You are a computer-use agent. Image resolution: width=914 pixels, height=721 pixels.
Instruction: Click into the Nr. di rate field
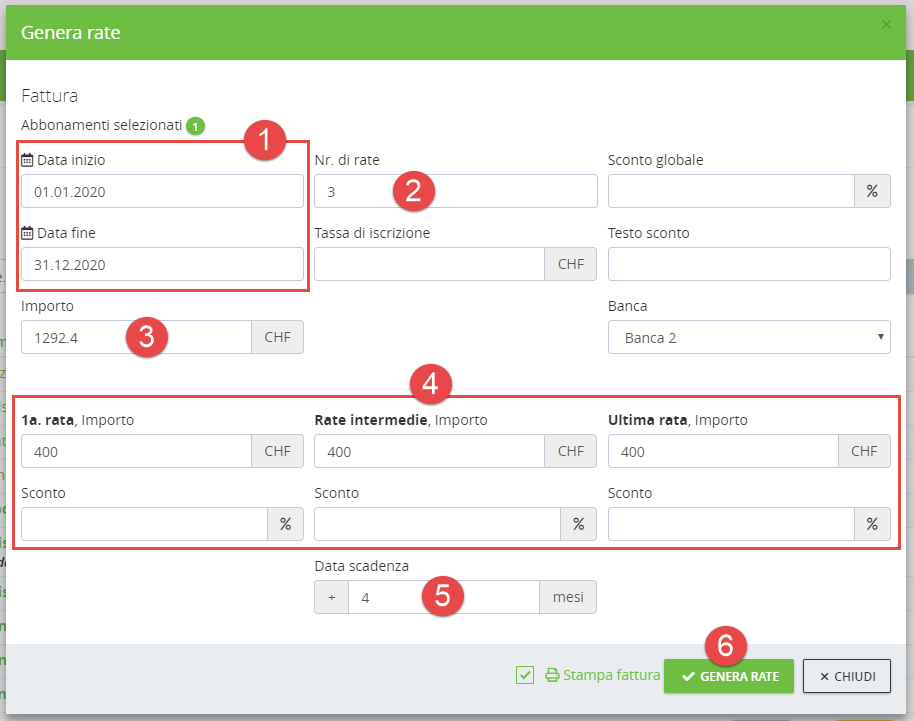tap(455, 192)
